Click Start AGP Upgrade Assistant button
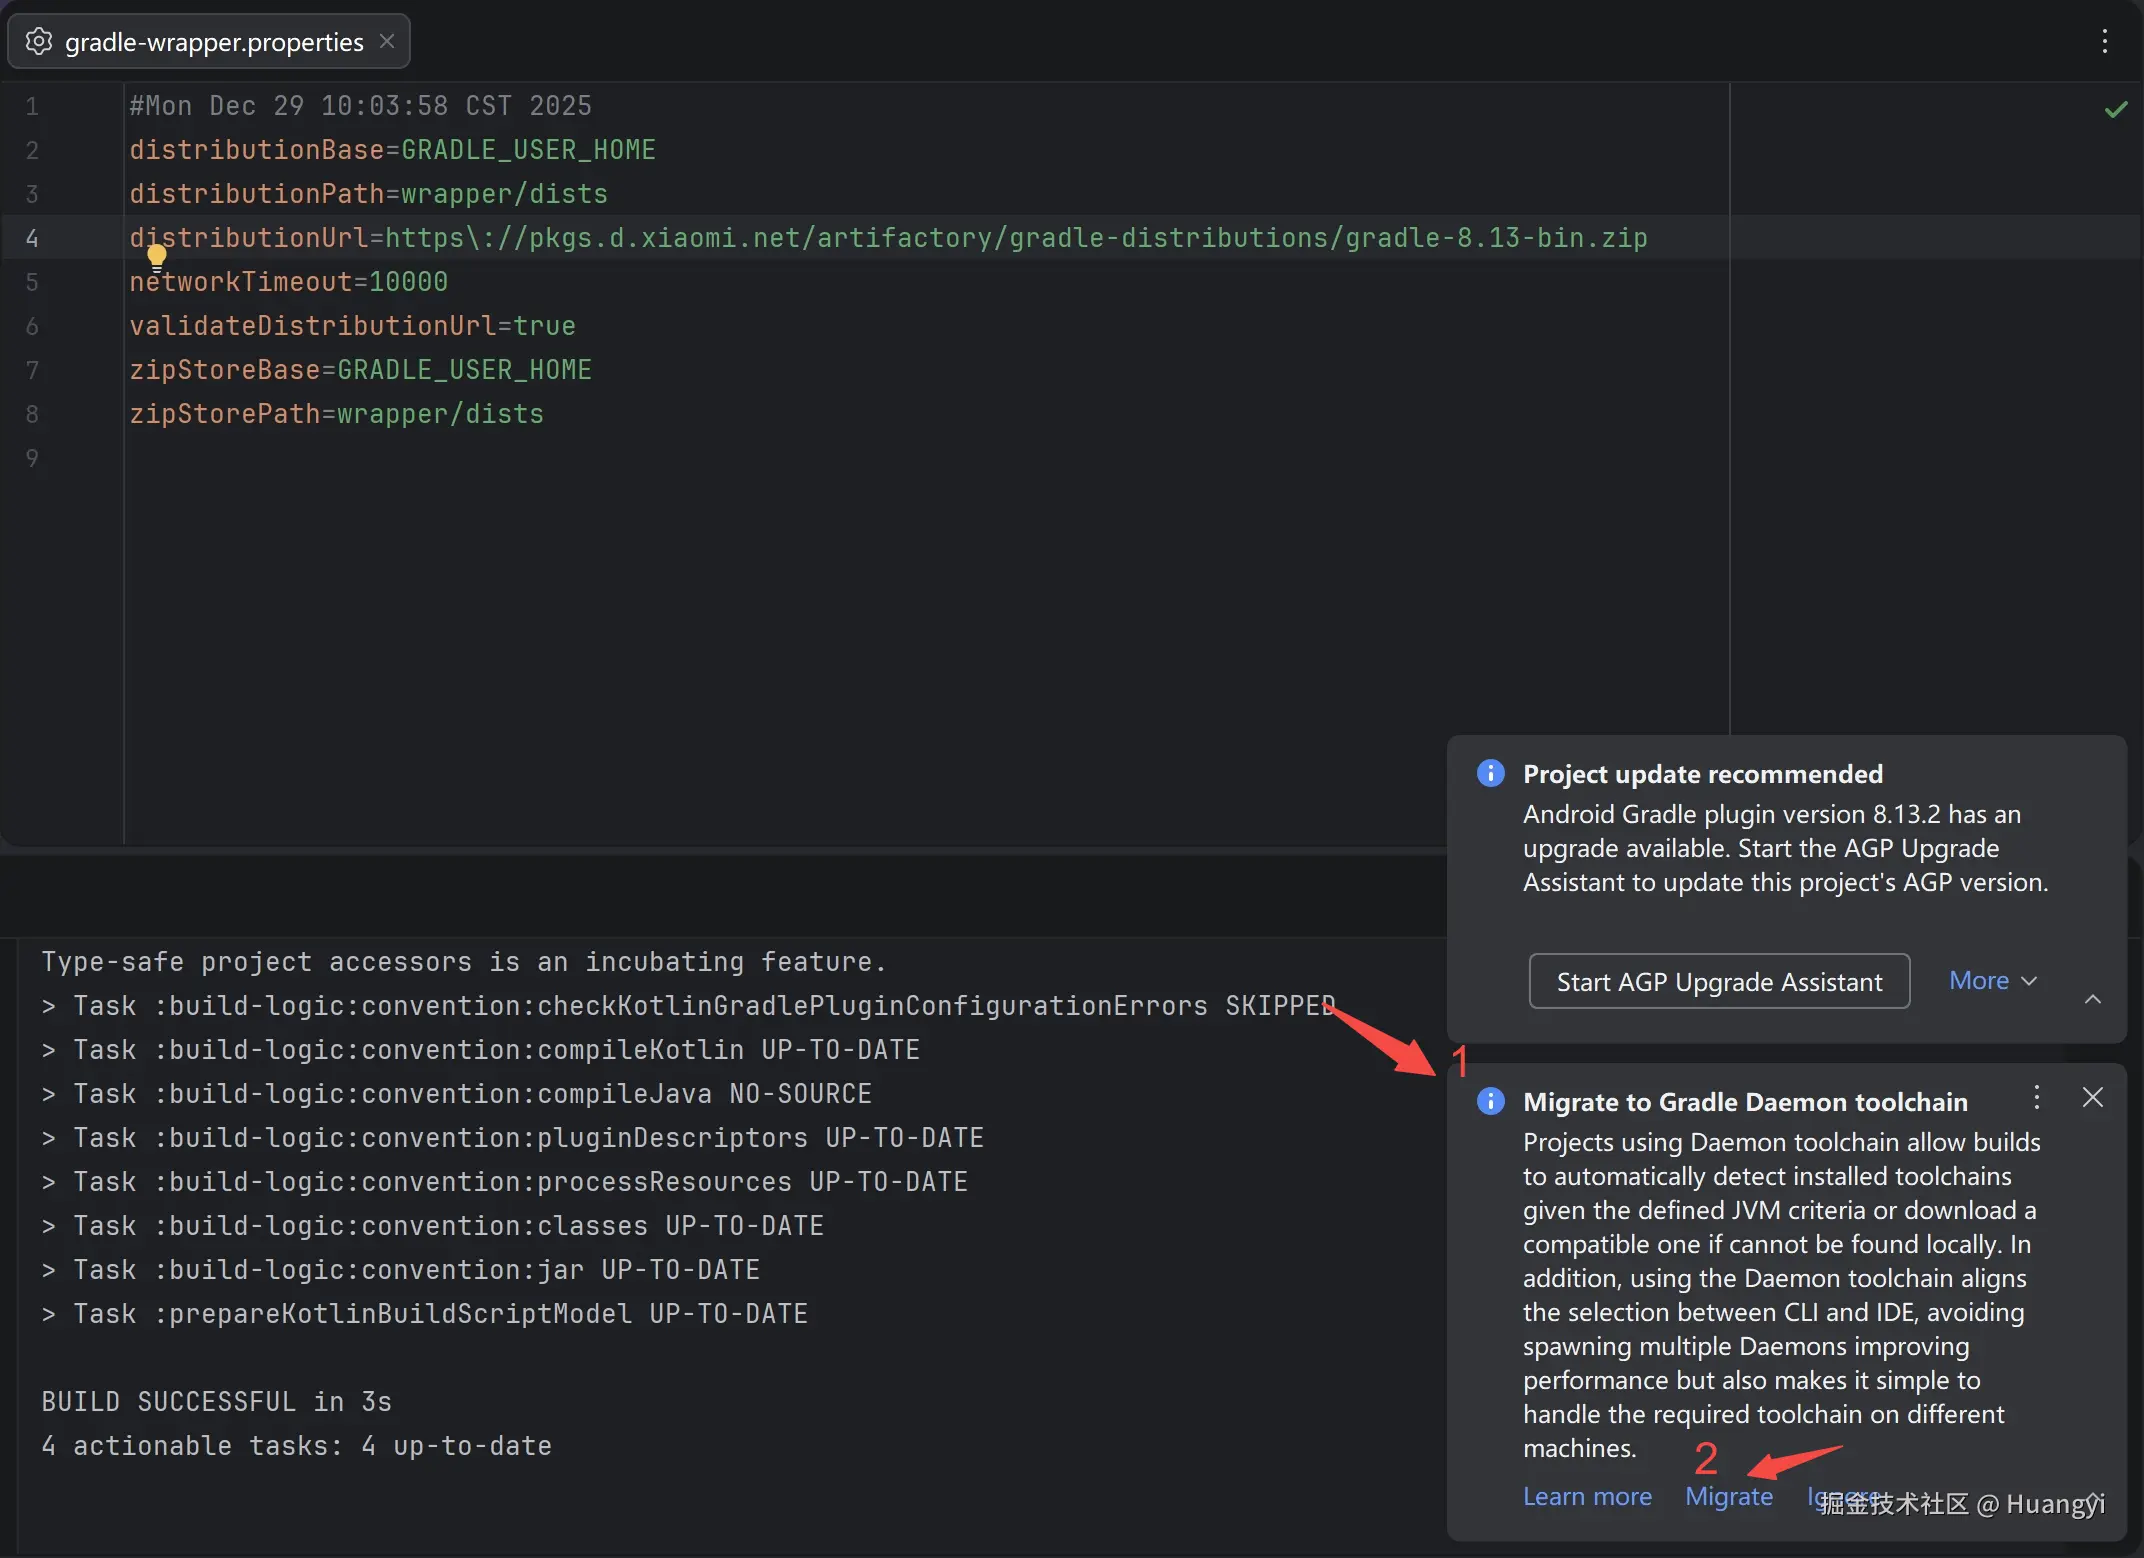Screen dimensions: 2144x1558 [1718, 981]
